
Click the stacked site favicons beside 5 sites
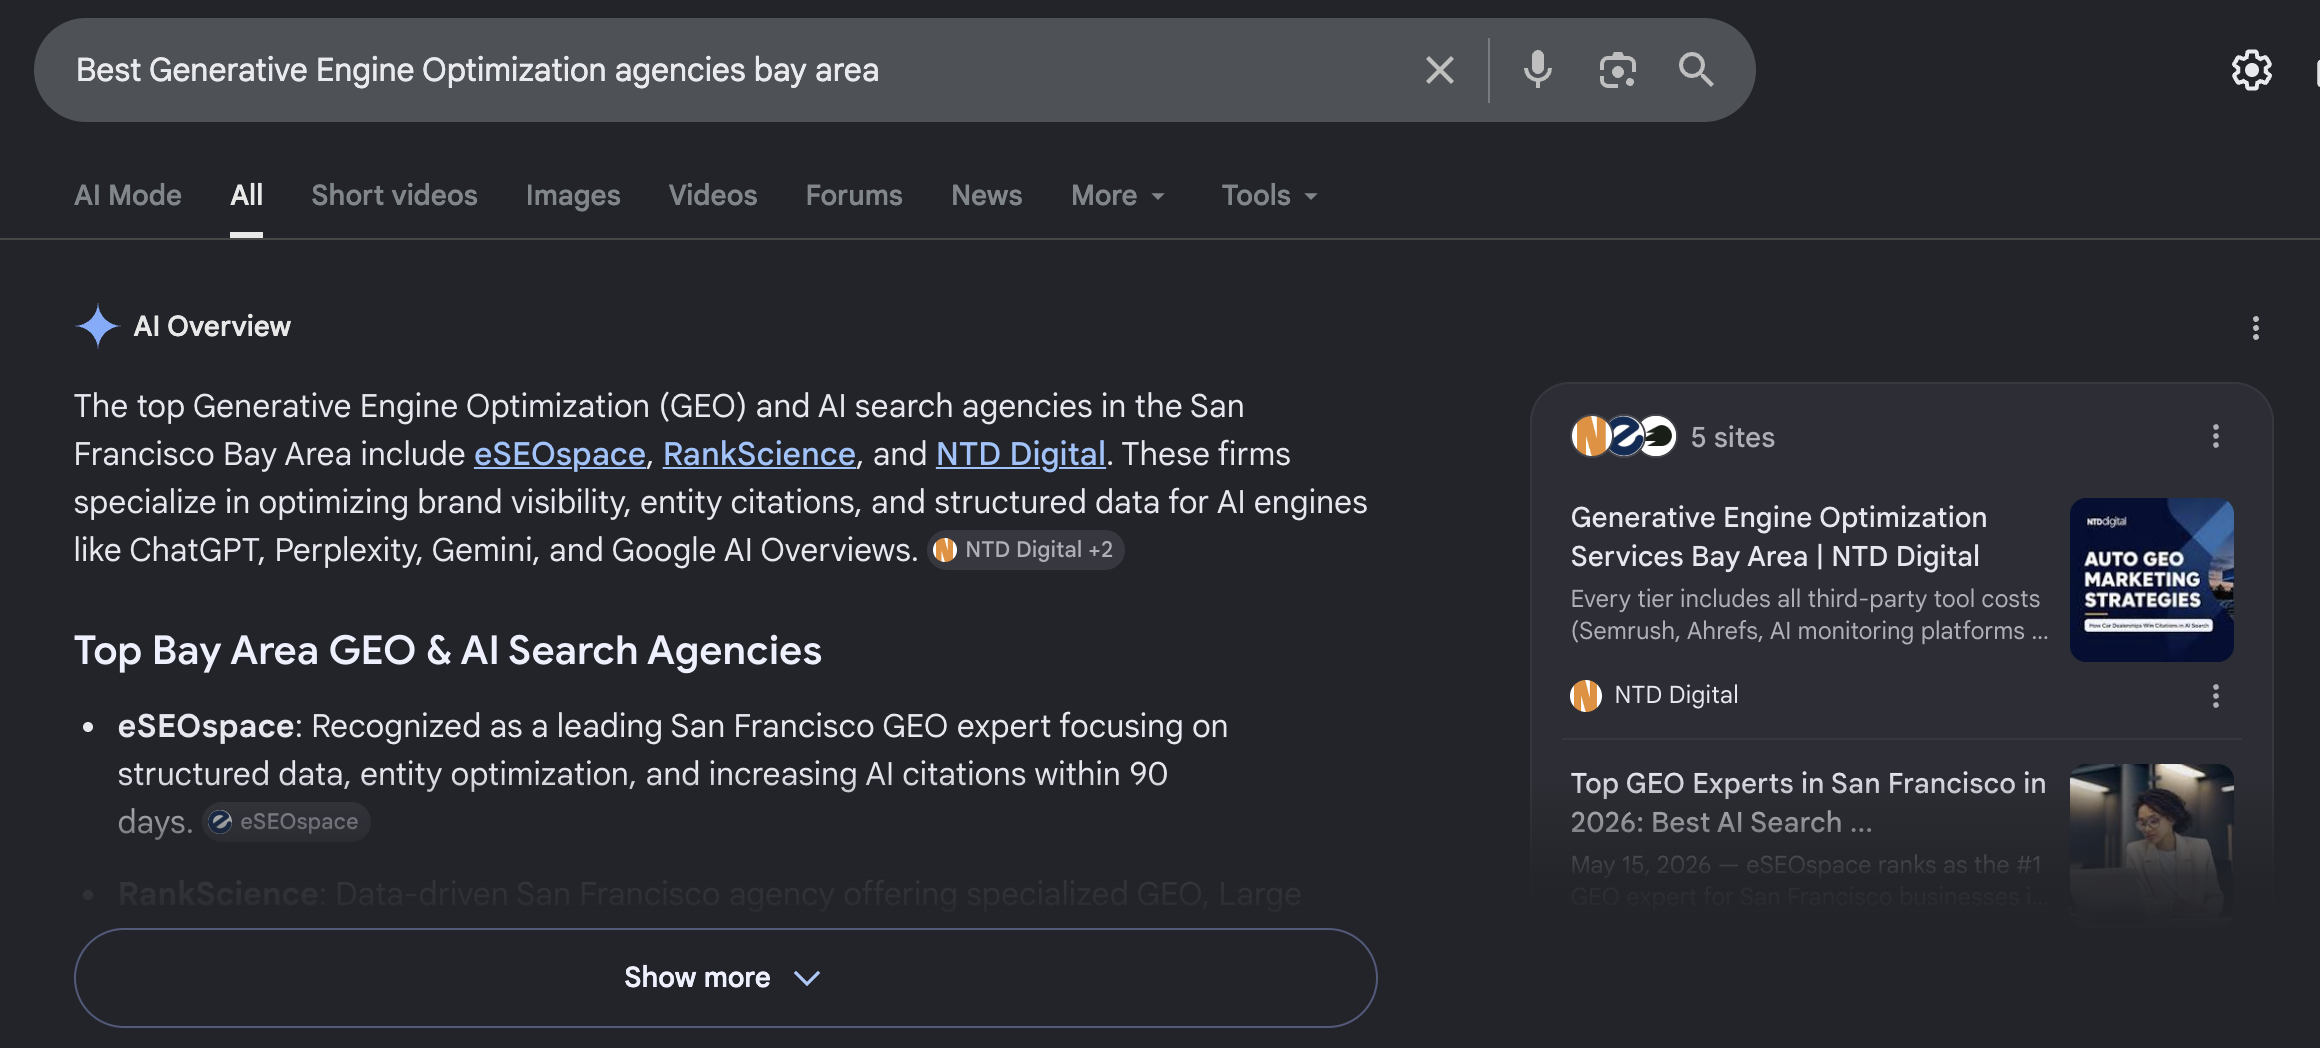pos(1623,436)
